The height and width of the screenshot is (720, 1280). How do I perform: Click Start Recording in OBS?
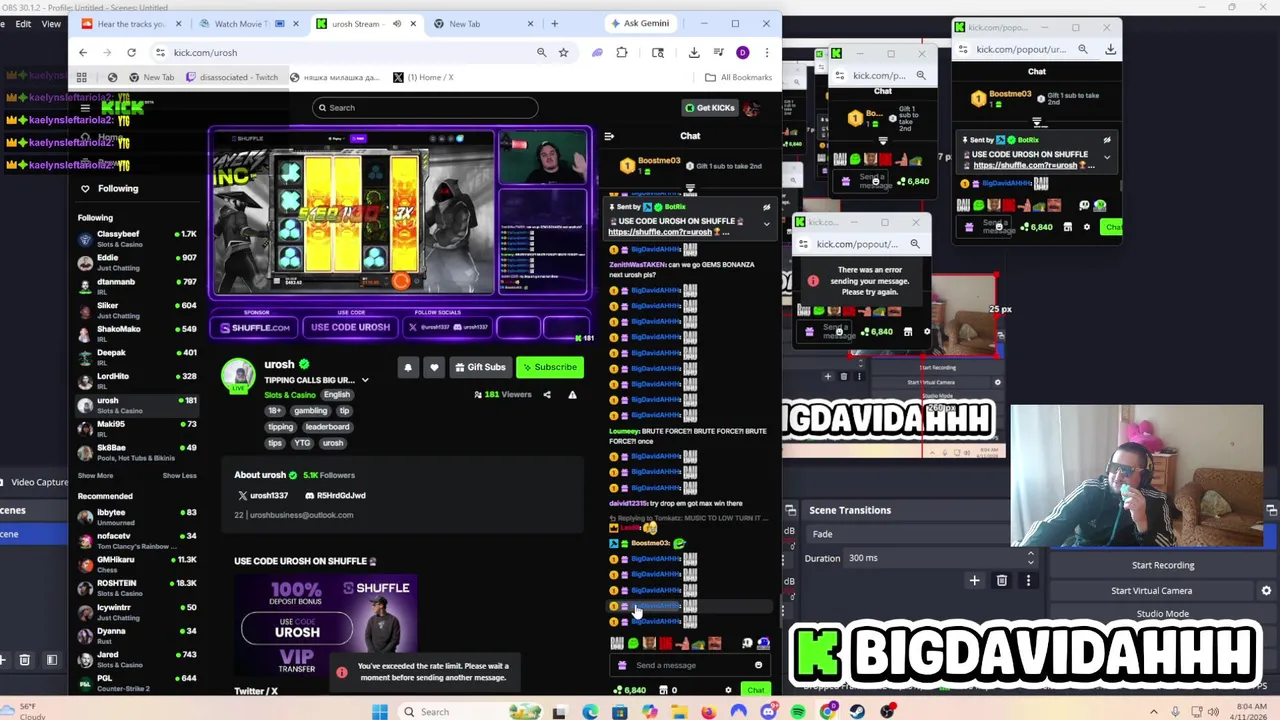[x=1162, y=565]
